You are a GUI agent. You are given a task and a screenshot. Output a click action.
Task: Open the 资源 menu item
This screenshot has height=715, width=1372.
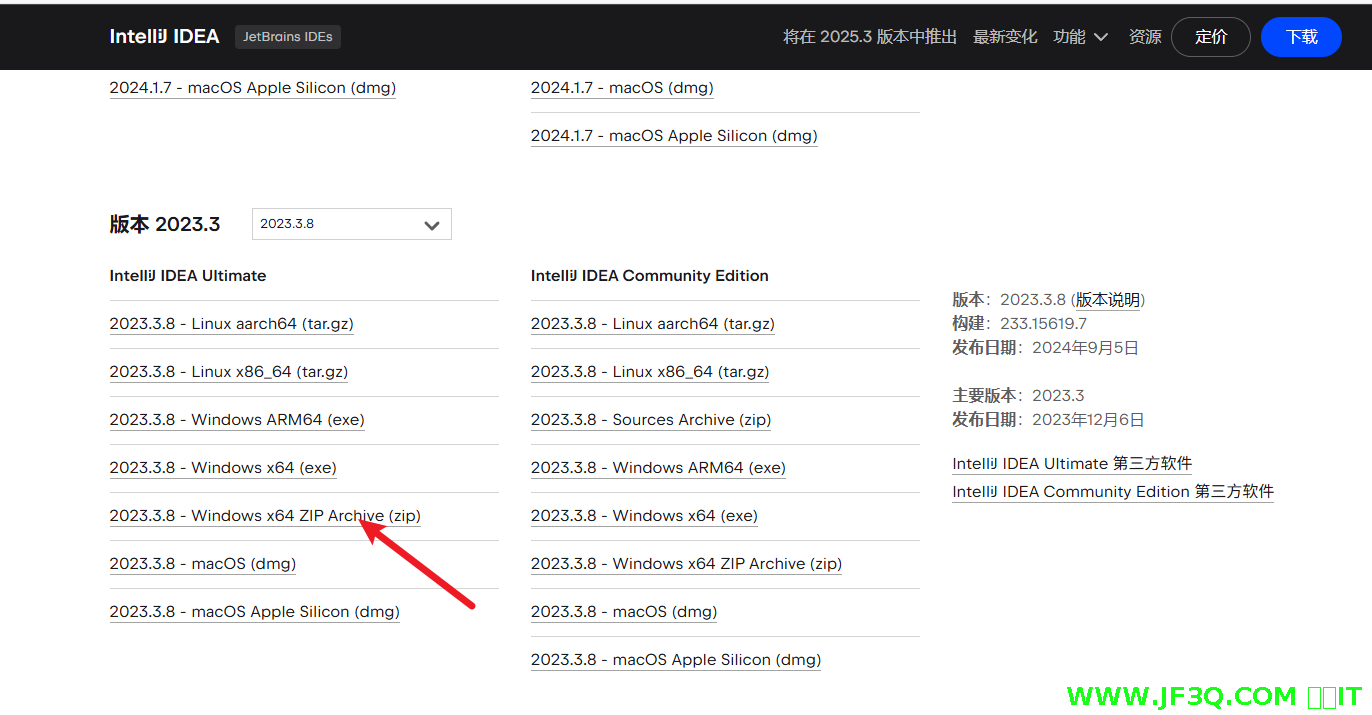1145,37
